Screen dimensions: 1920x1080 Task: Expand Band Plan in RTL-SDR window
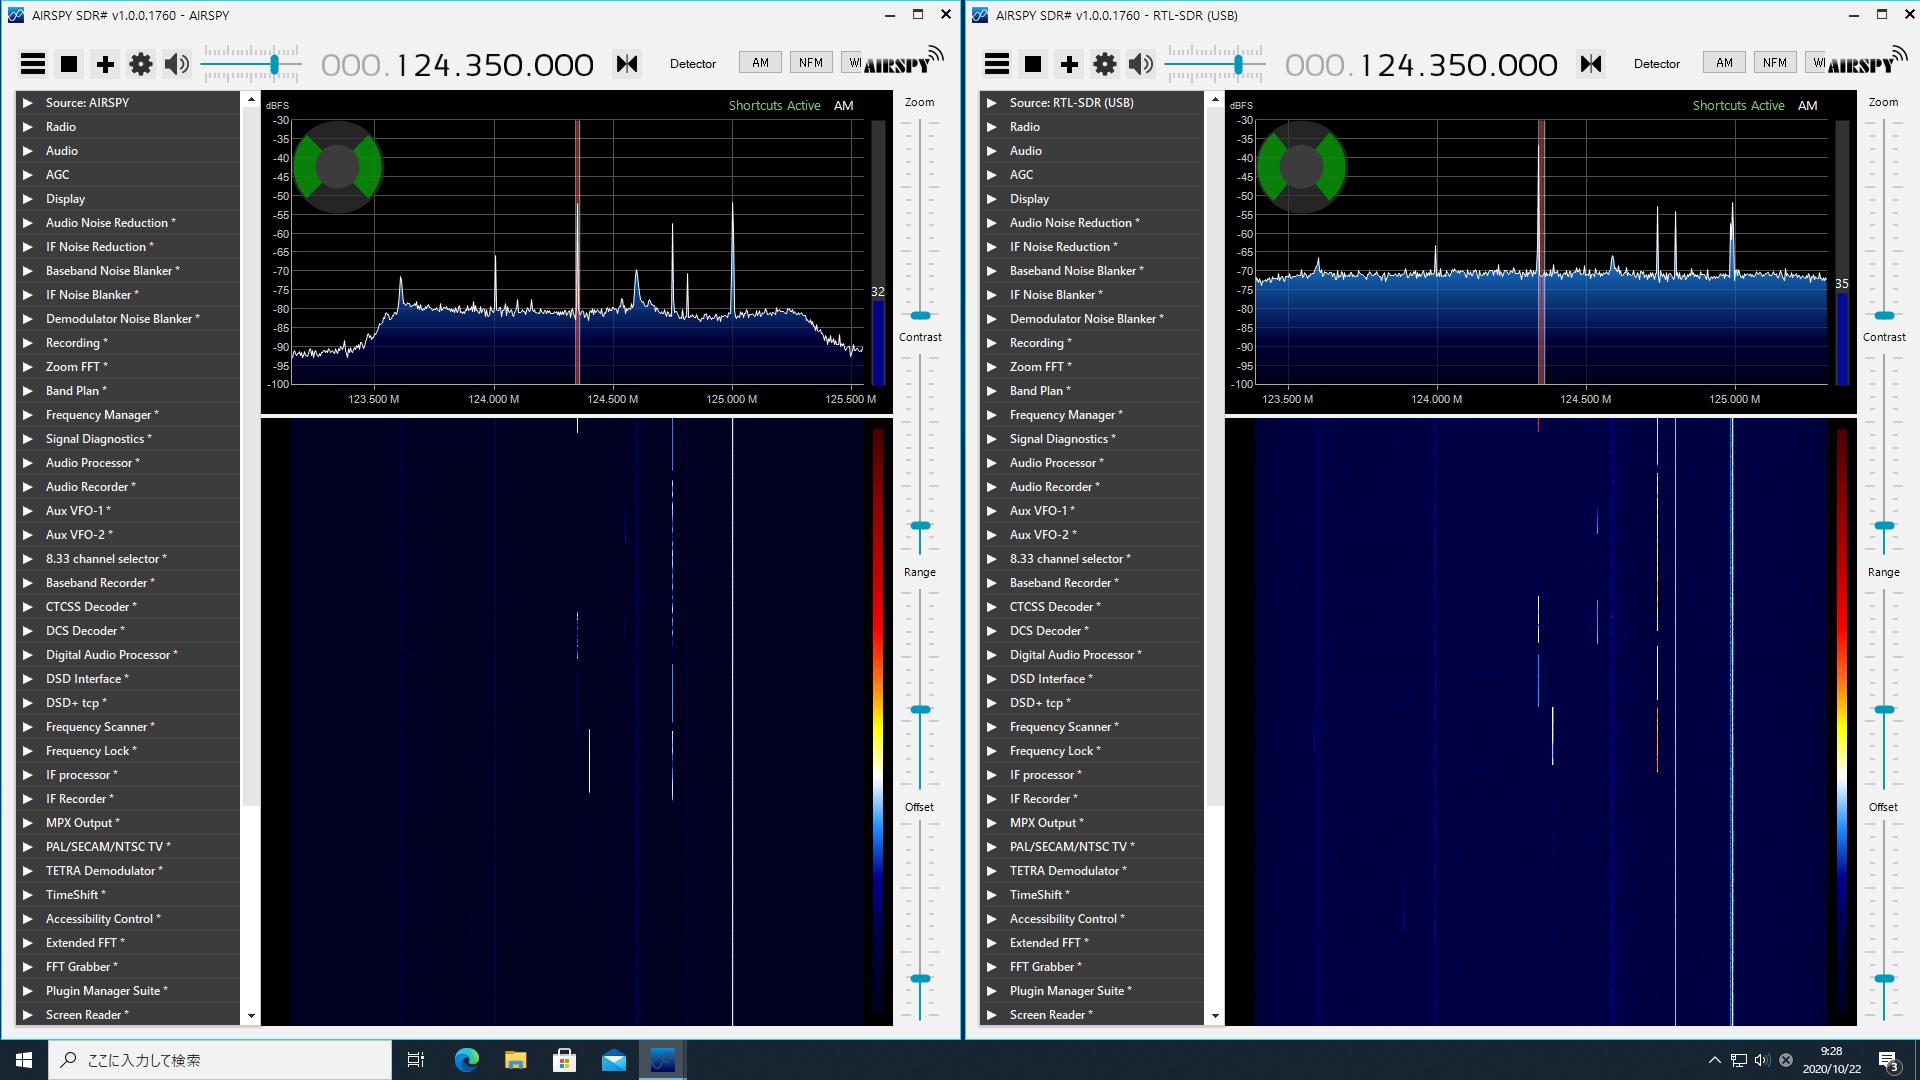(x=1092, y=391)
